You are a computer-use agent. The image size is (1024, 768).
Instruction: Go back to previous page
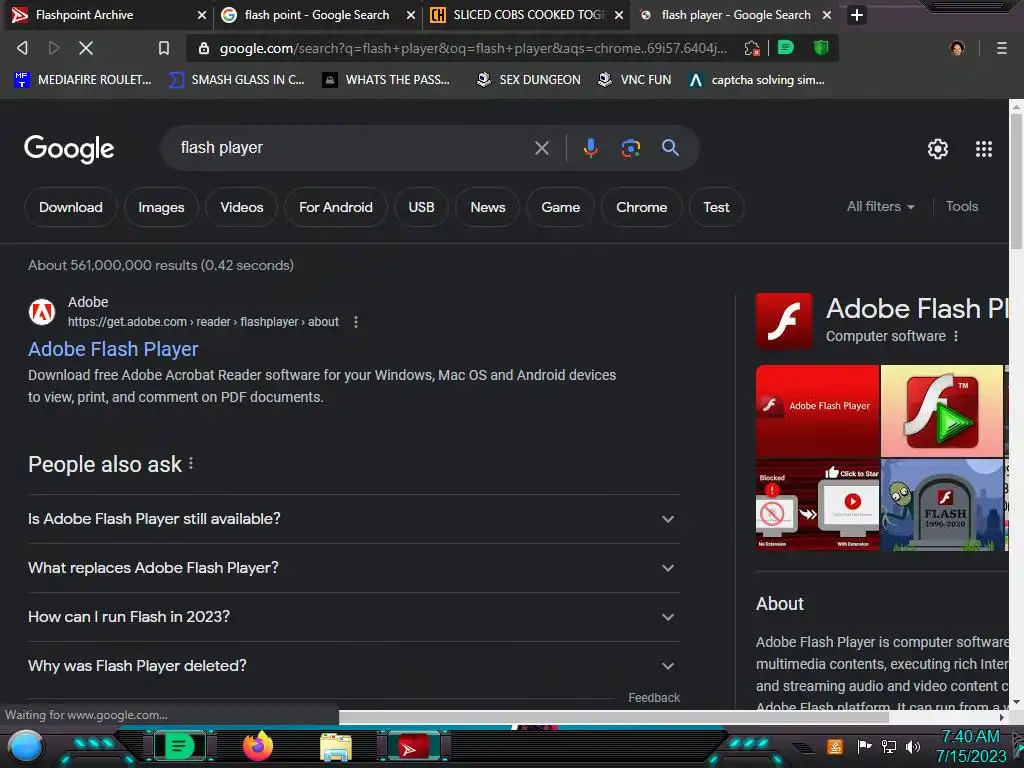coord(22,48)
